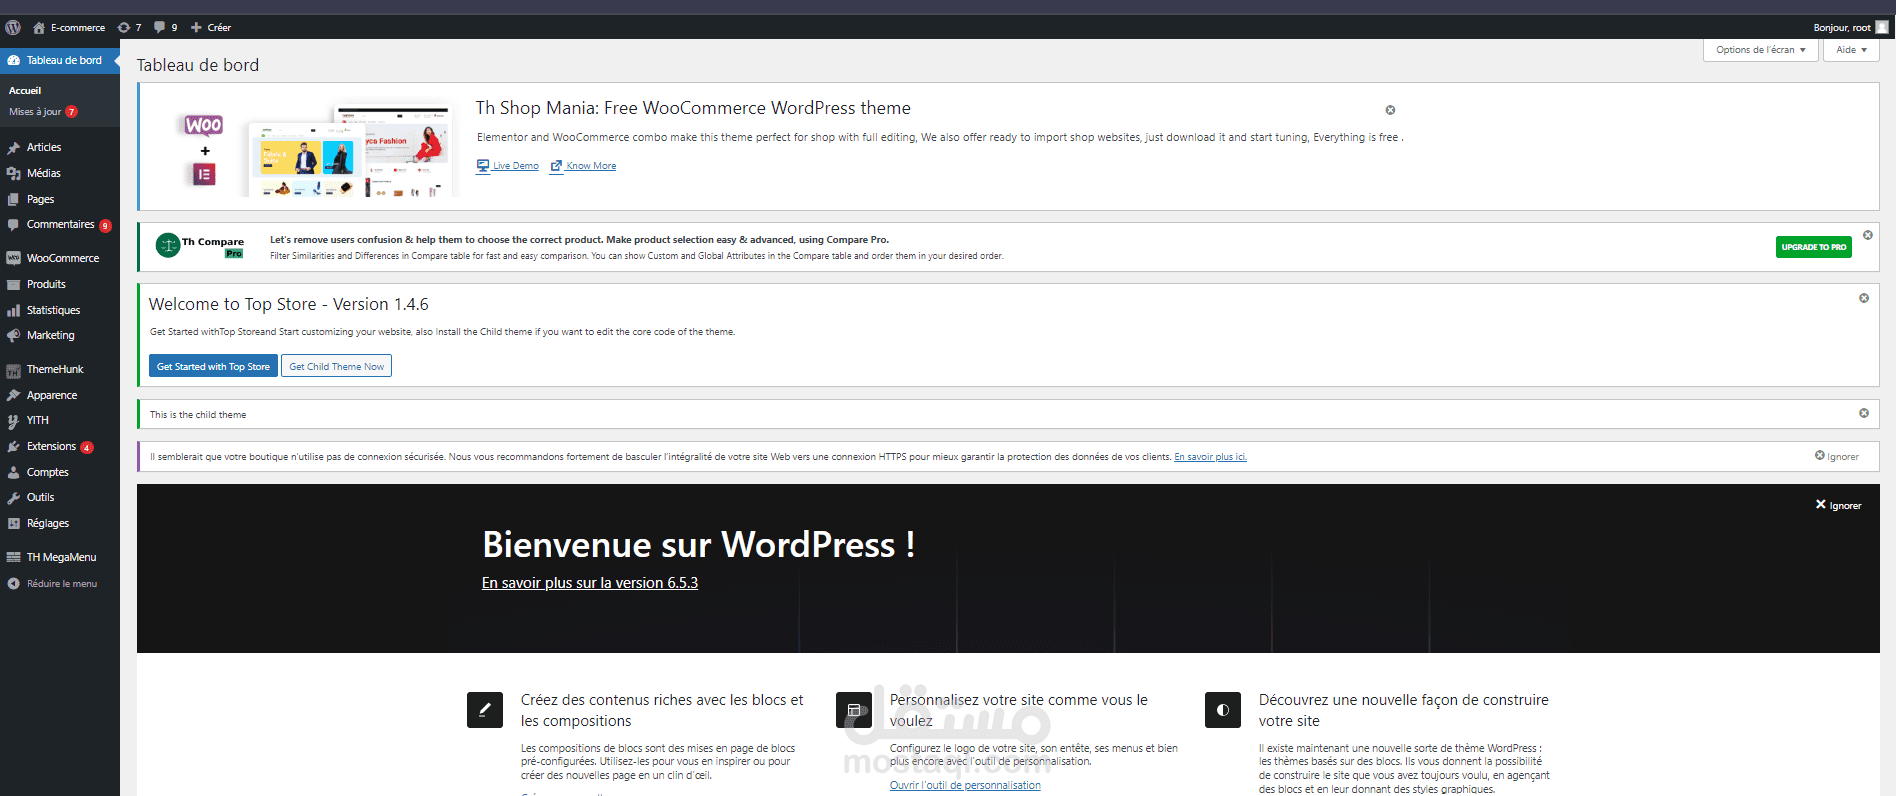The image size is (1896, 796).
Task: Ignore the HTTPS security notice
Action: tap(1837, 456)
